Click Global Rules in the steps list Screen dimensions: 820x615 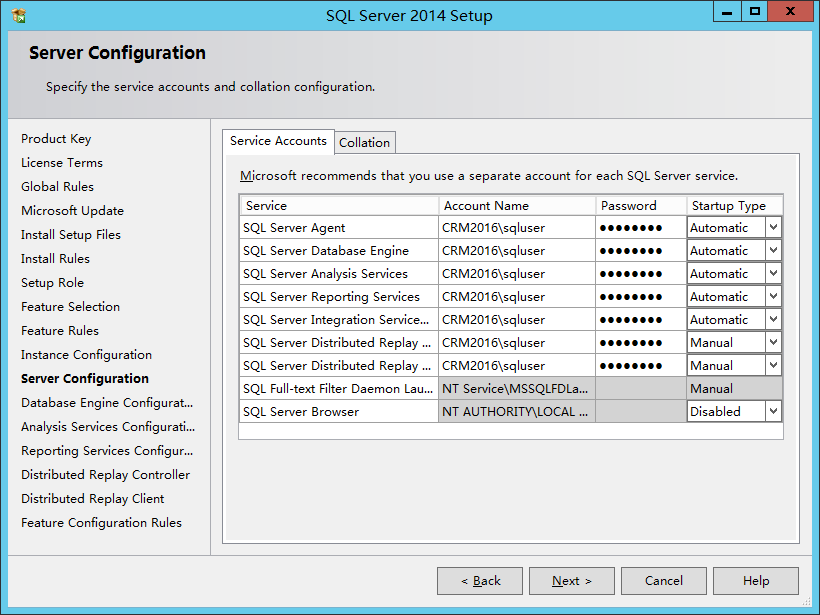(58, 187)
